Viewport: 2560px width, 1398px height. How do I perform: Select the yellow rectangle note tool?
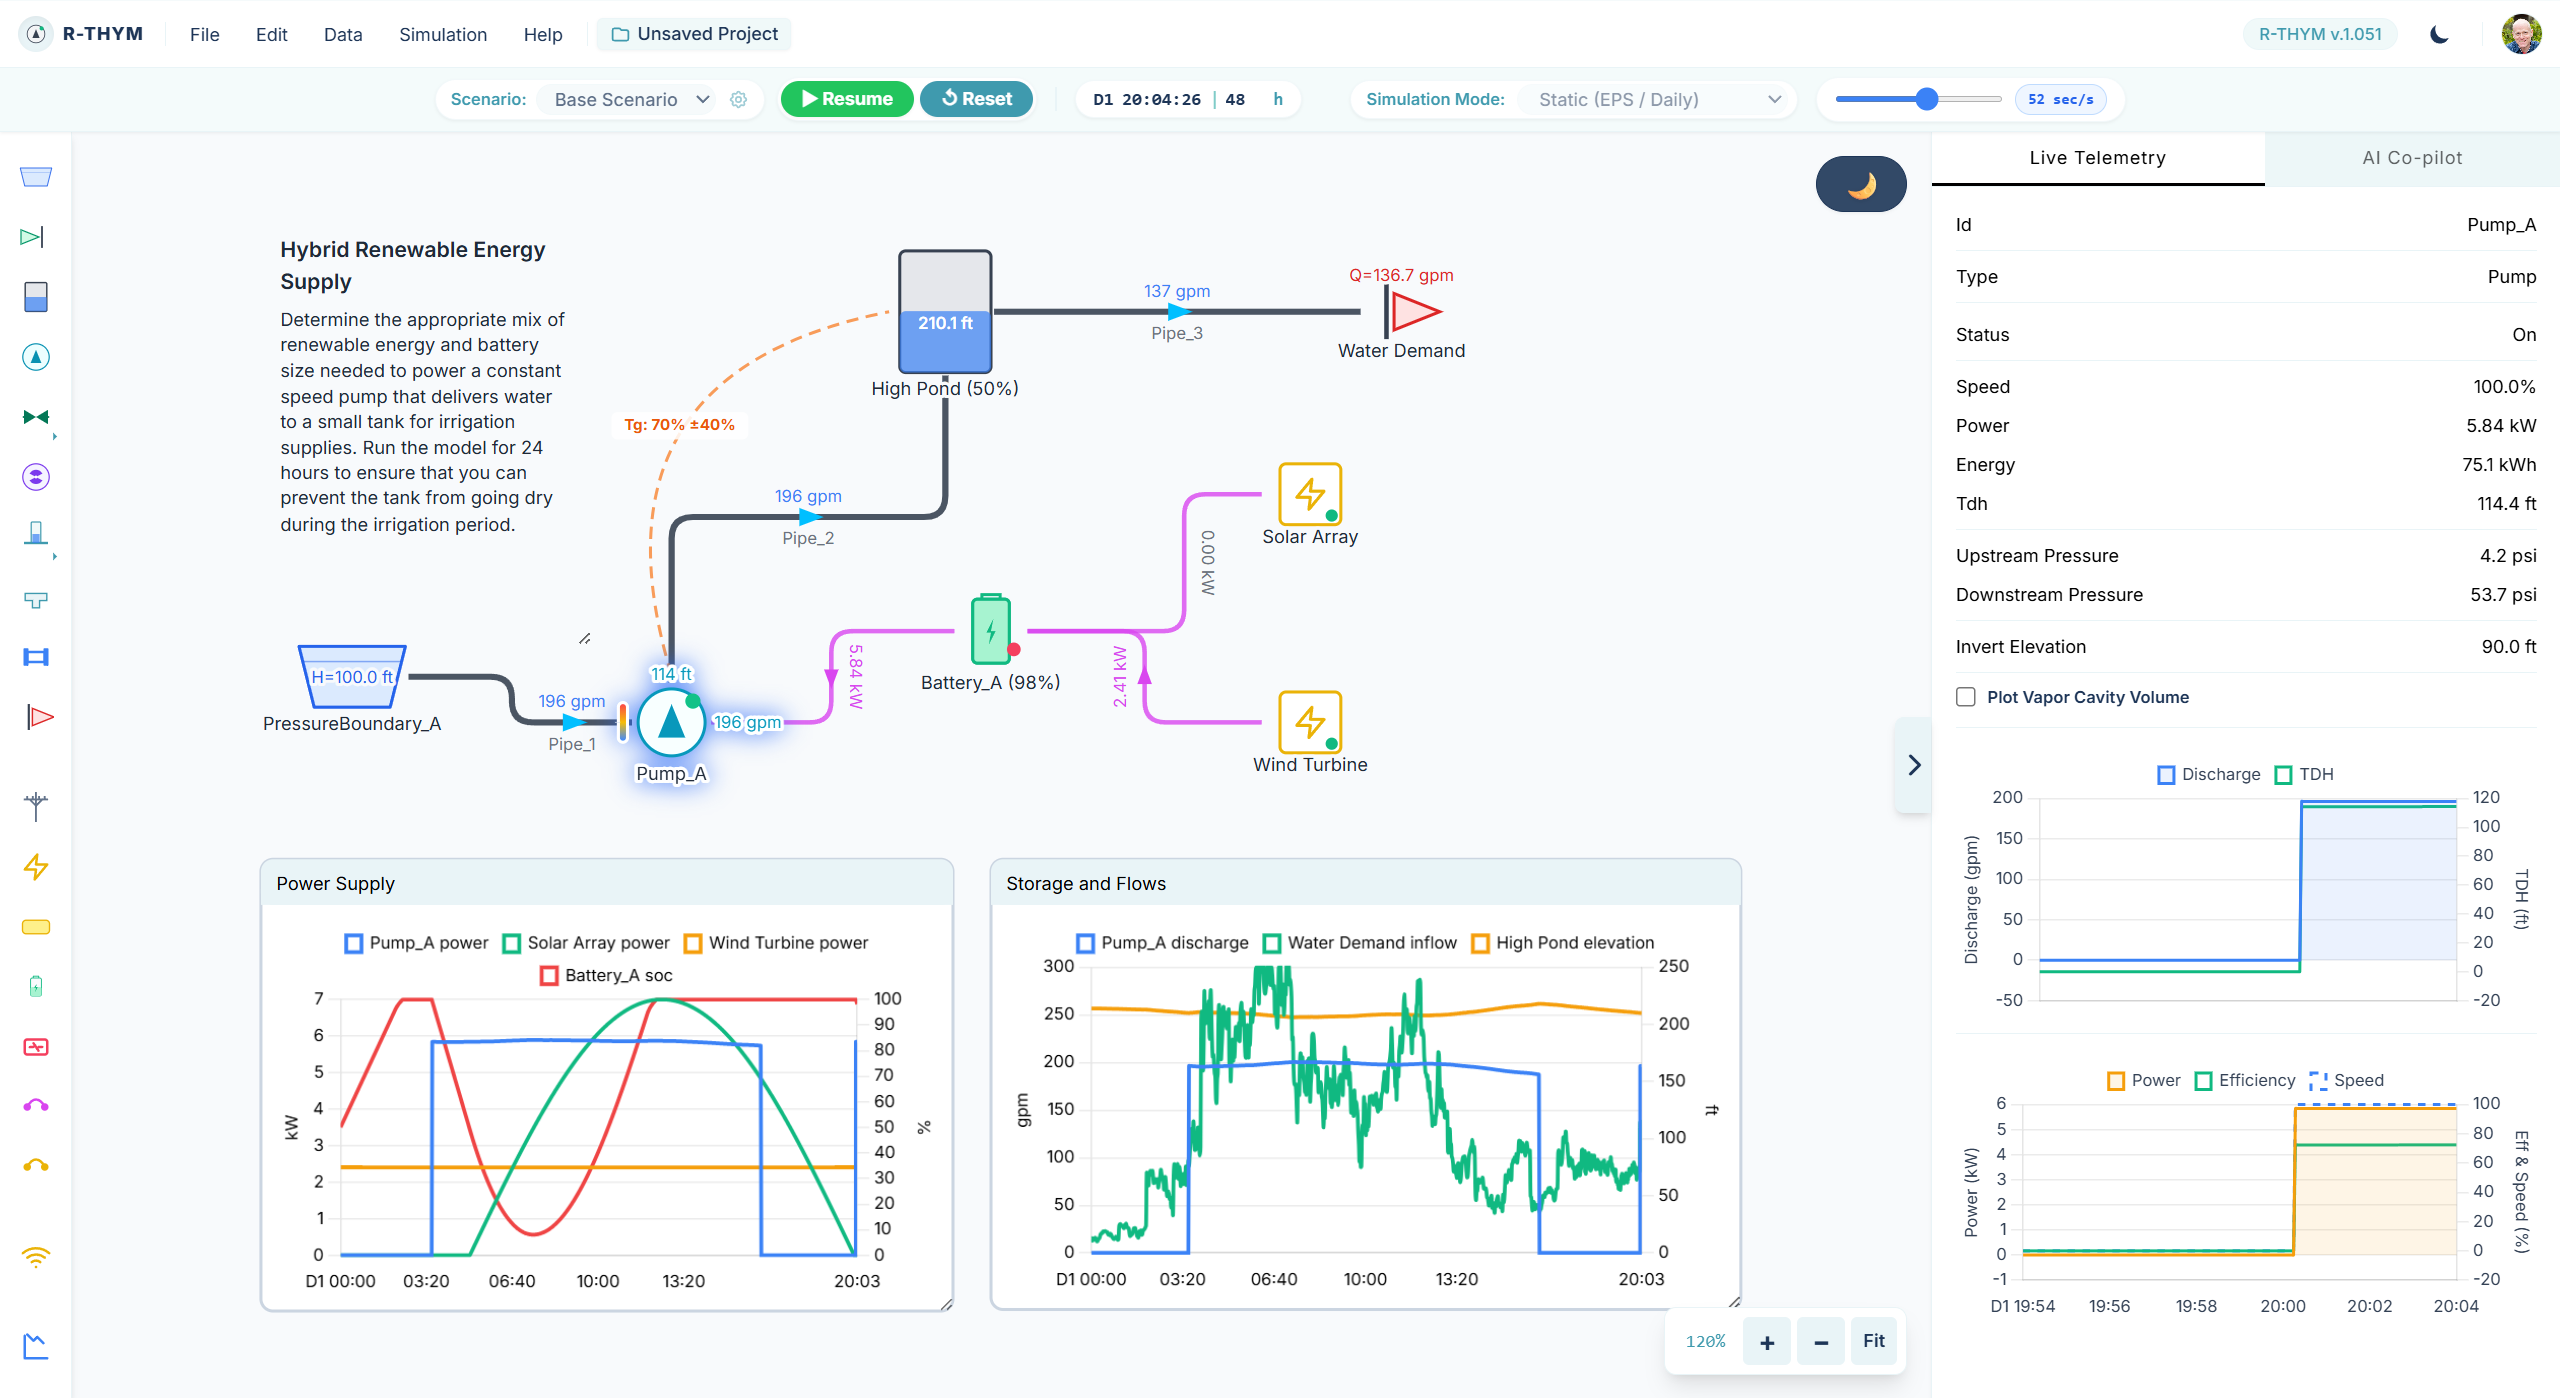coord(36,927)
